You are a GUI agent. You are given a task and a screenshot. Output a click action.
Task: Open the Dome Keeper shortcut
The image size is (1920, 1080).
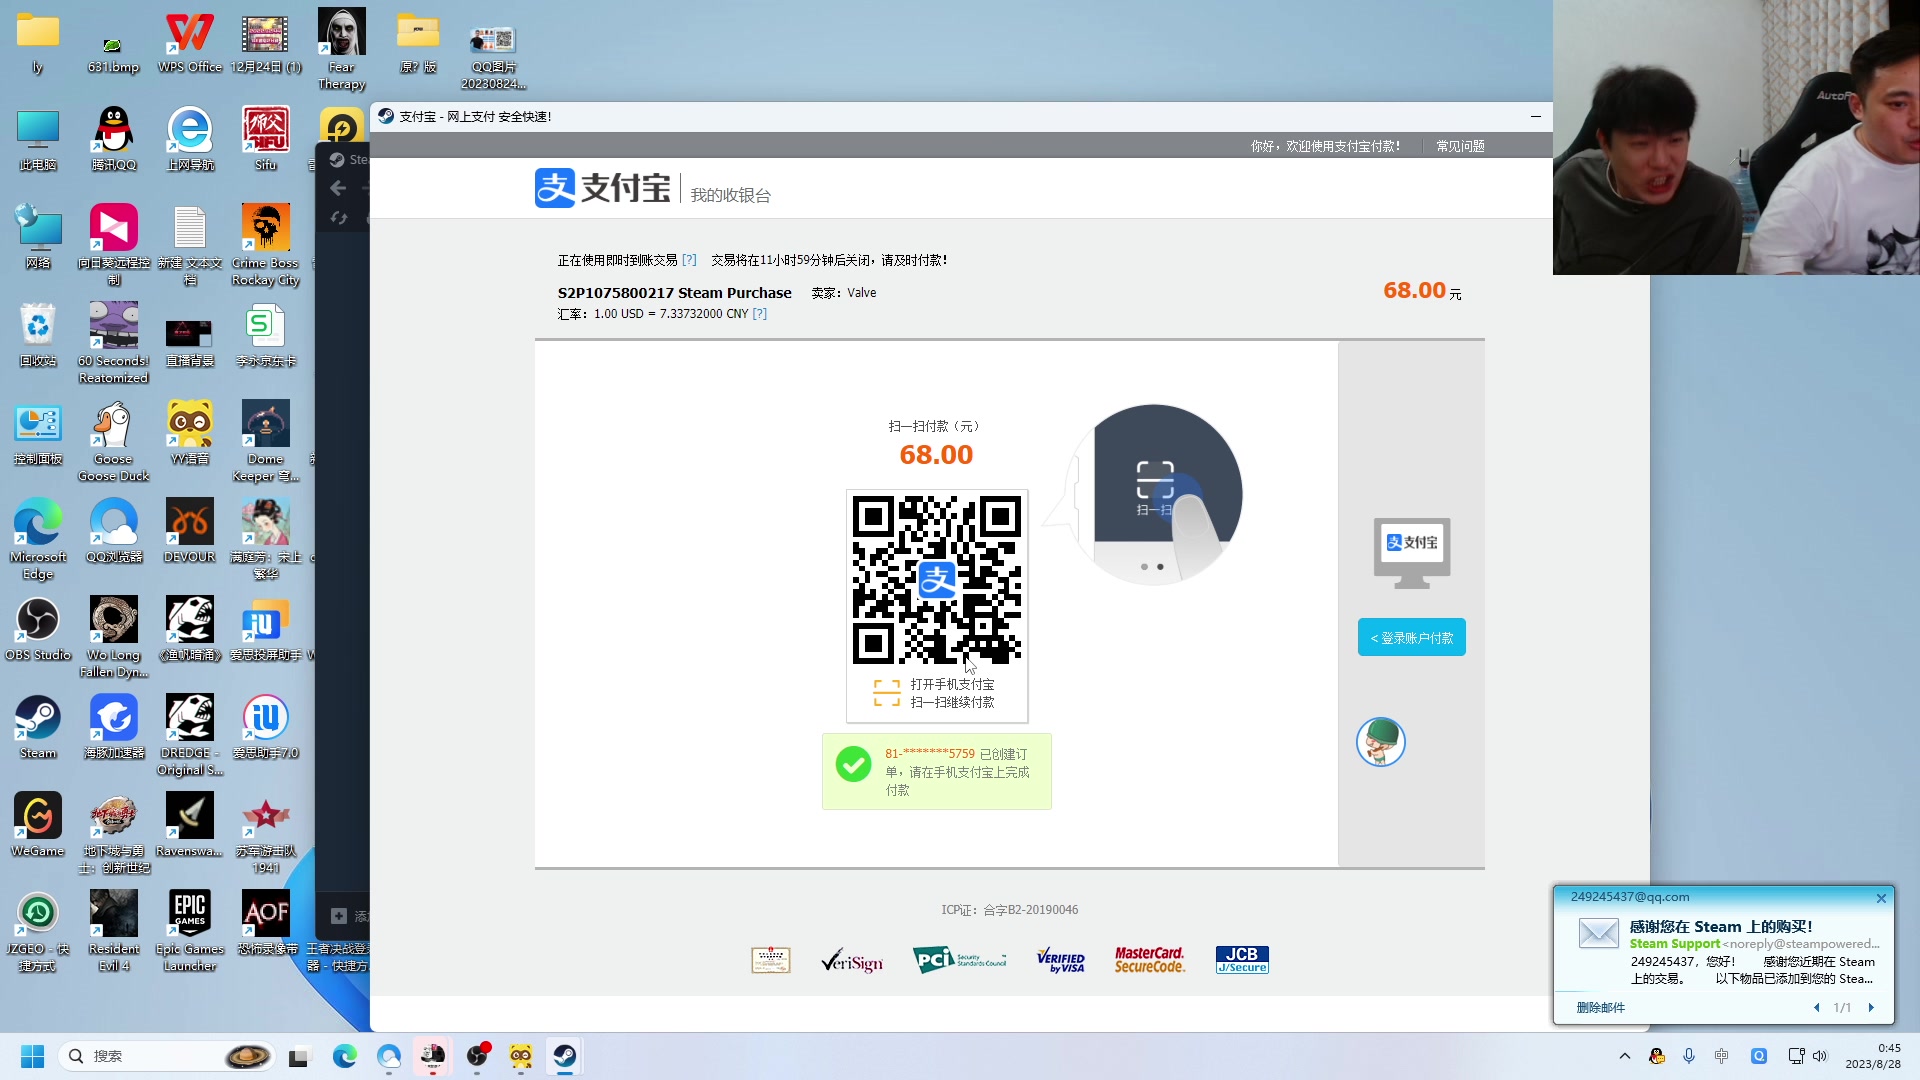(x=266, y=442)
